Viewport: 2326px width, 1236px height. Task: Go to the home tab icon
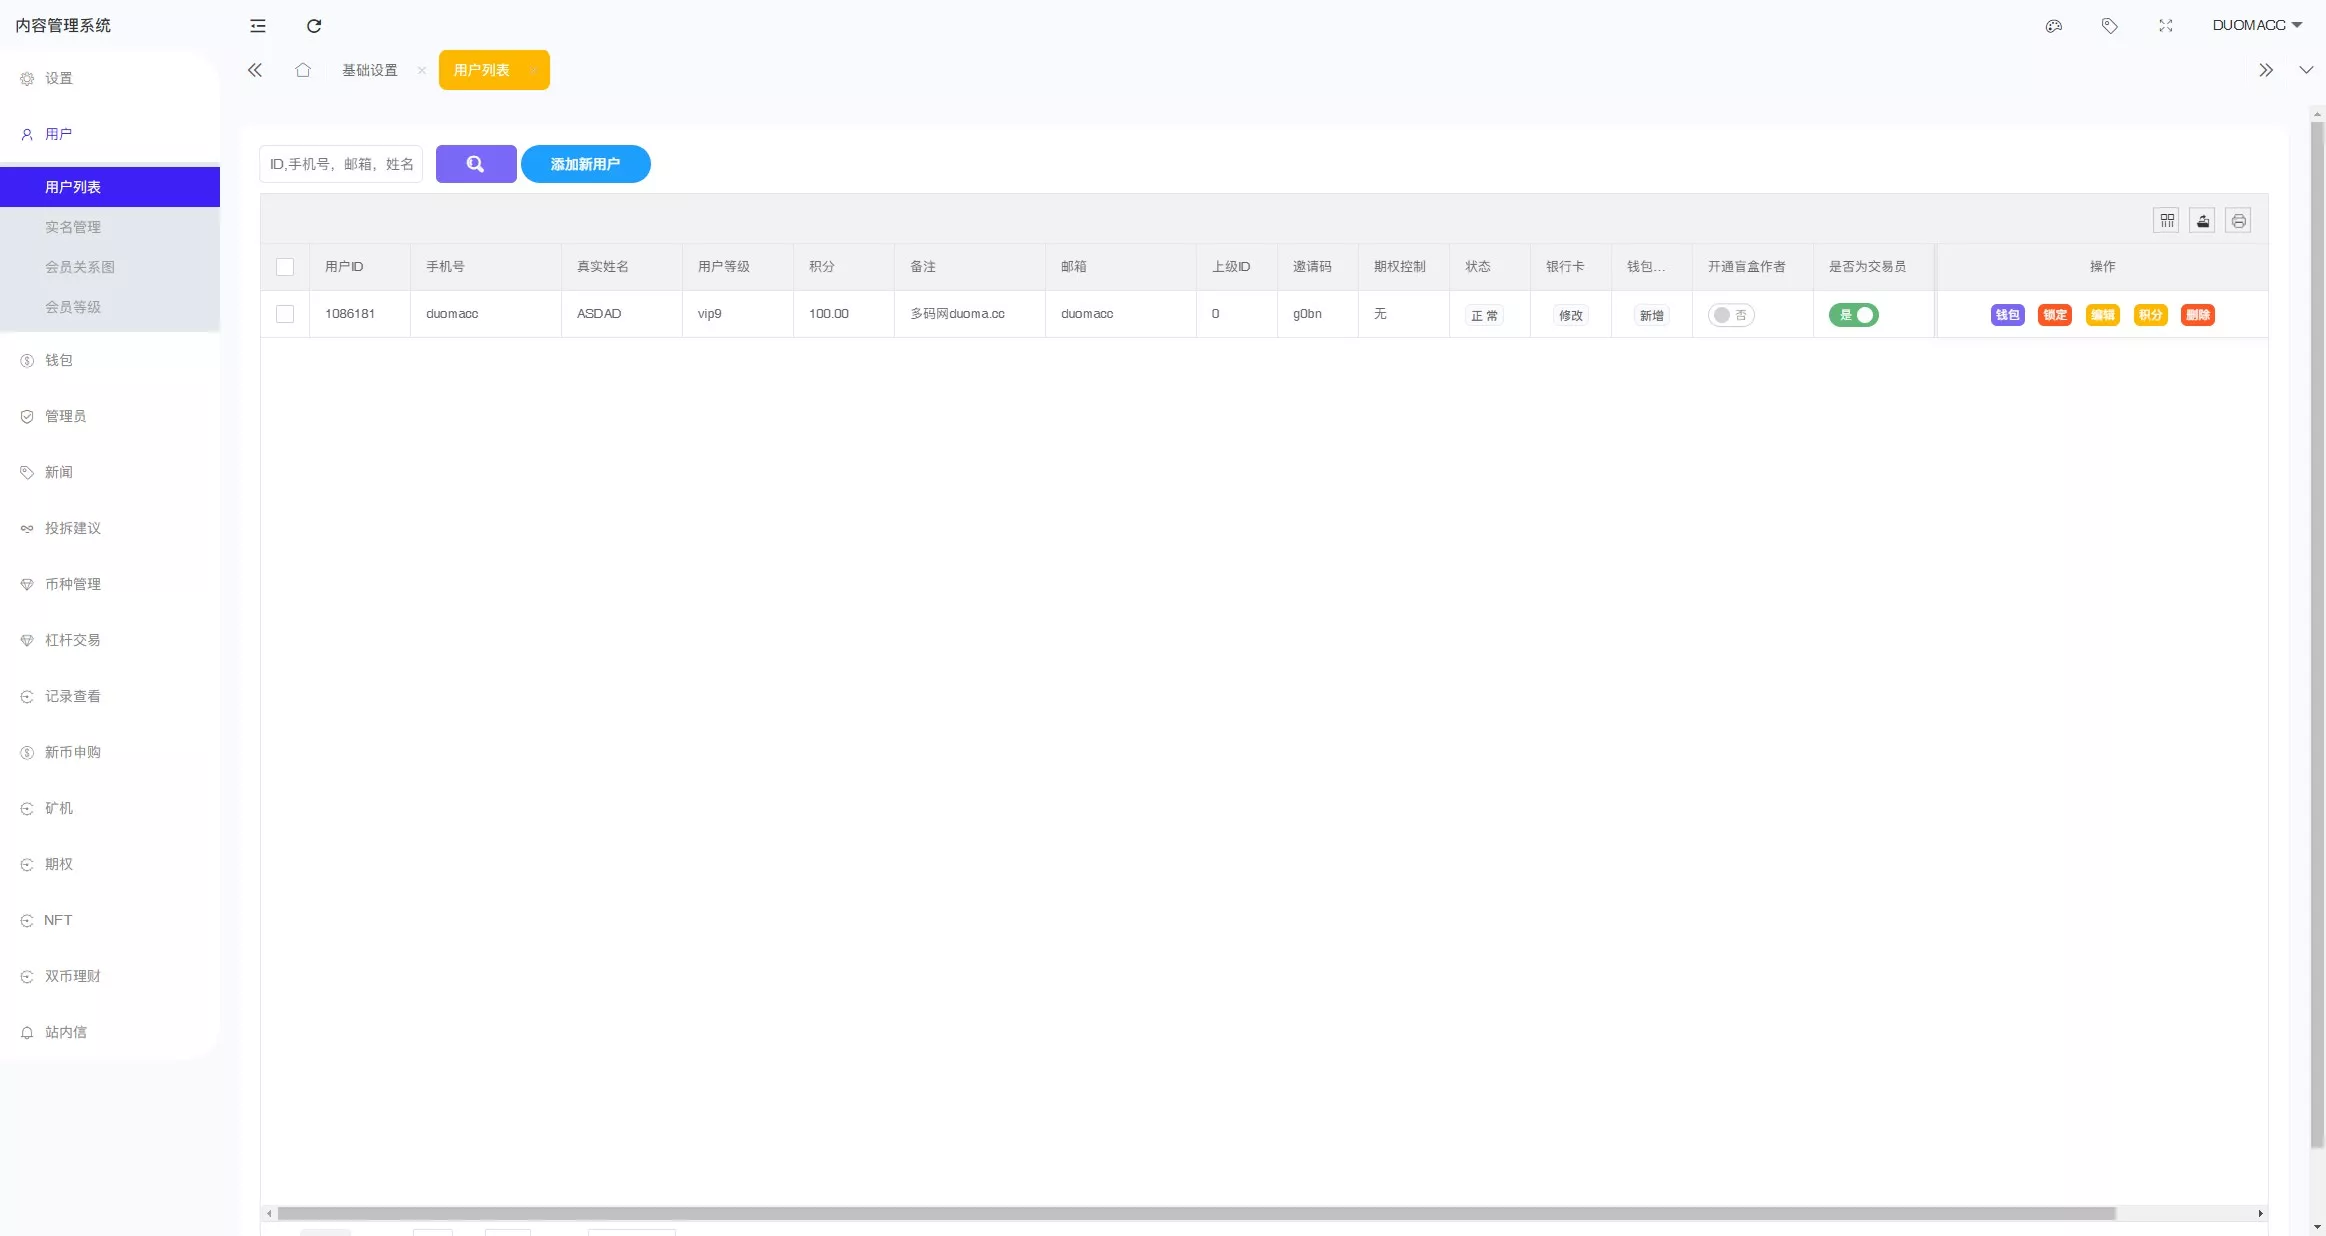click(303, 70)
